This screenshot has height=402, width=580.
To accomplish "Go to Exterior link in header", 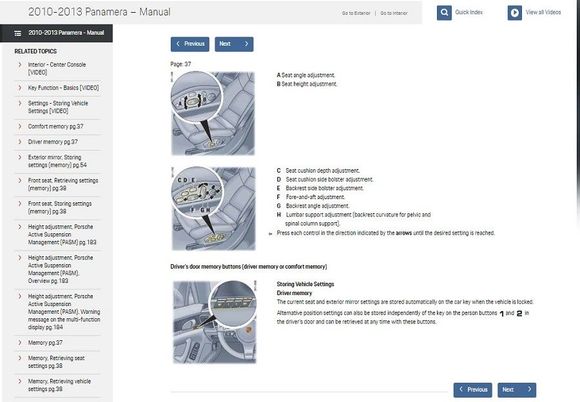I will (x=356, y=13).
